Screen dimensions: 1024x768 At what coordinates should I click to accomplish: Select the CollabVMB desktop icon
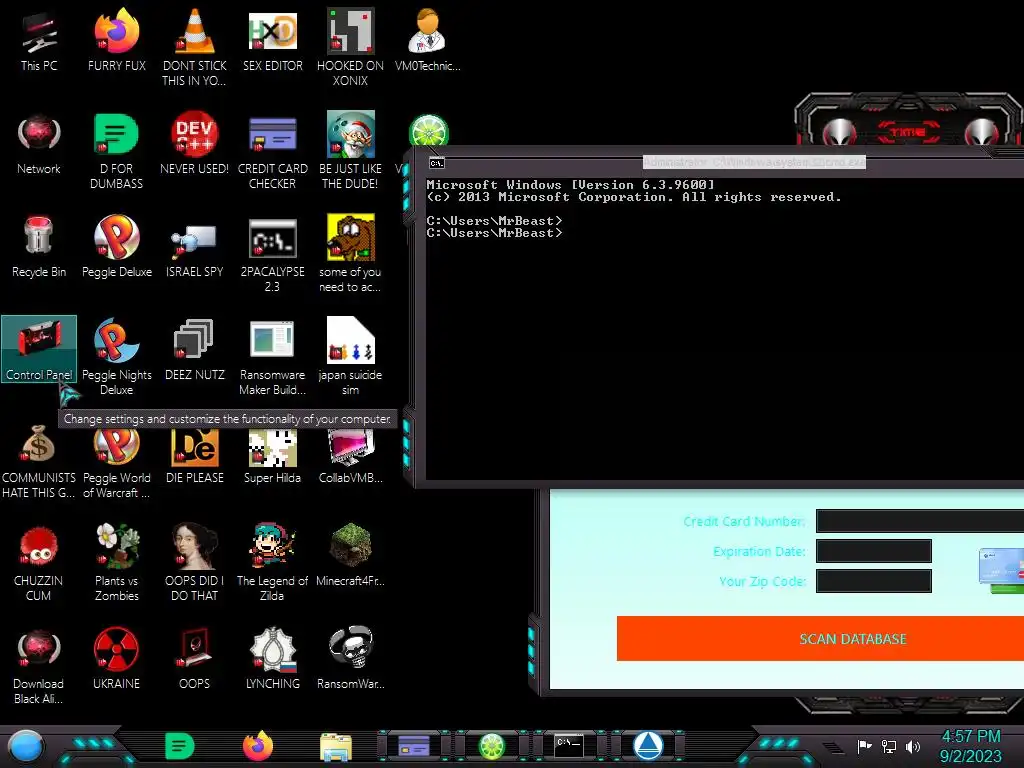[350, 455]
